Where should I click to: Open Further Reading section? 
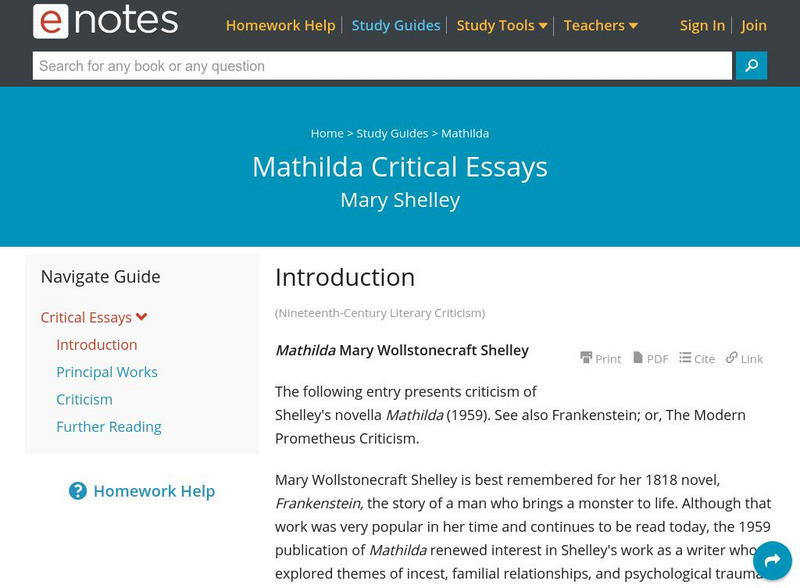pyautogui.click(x=108, y=426)
